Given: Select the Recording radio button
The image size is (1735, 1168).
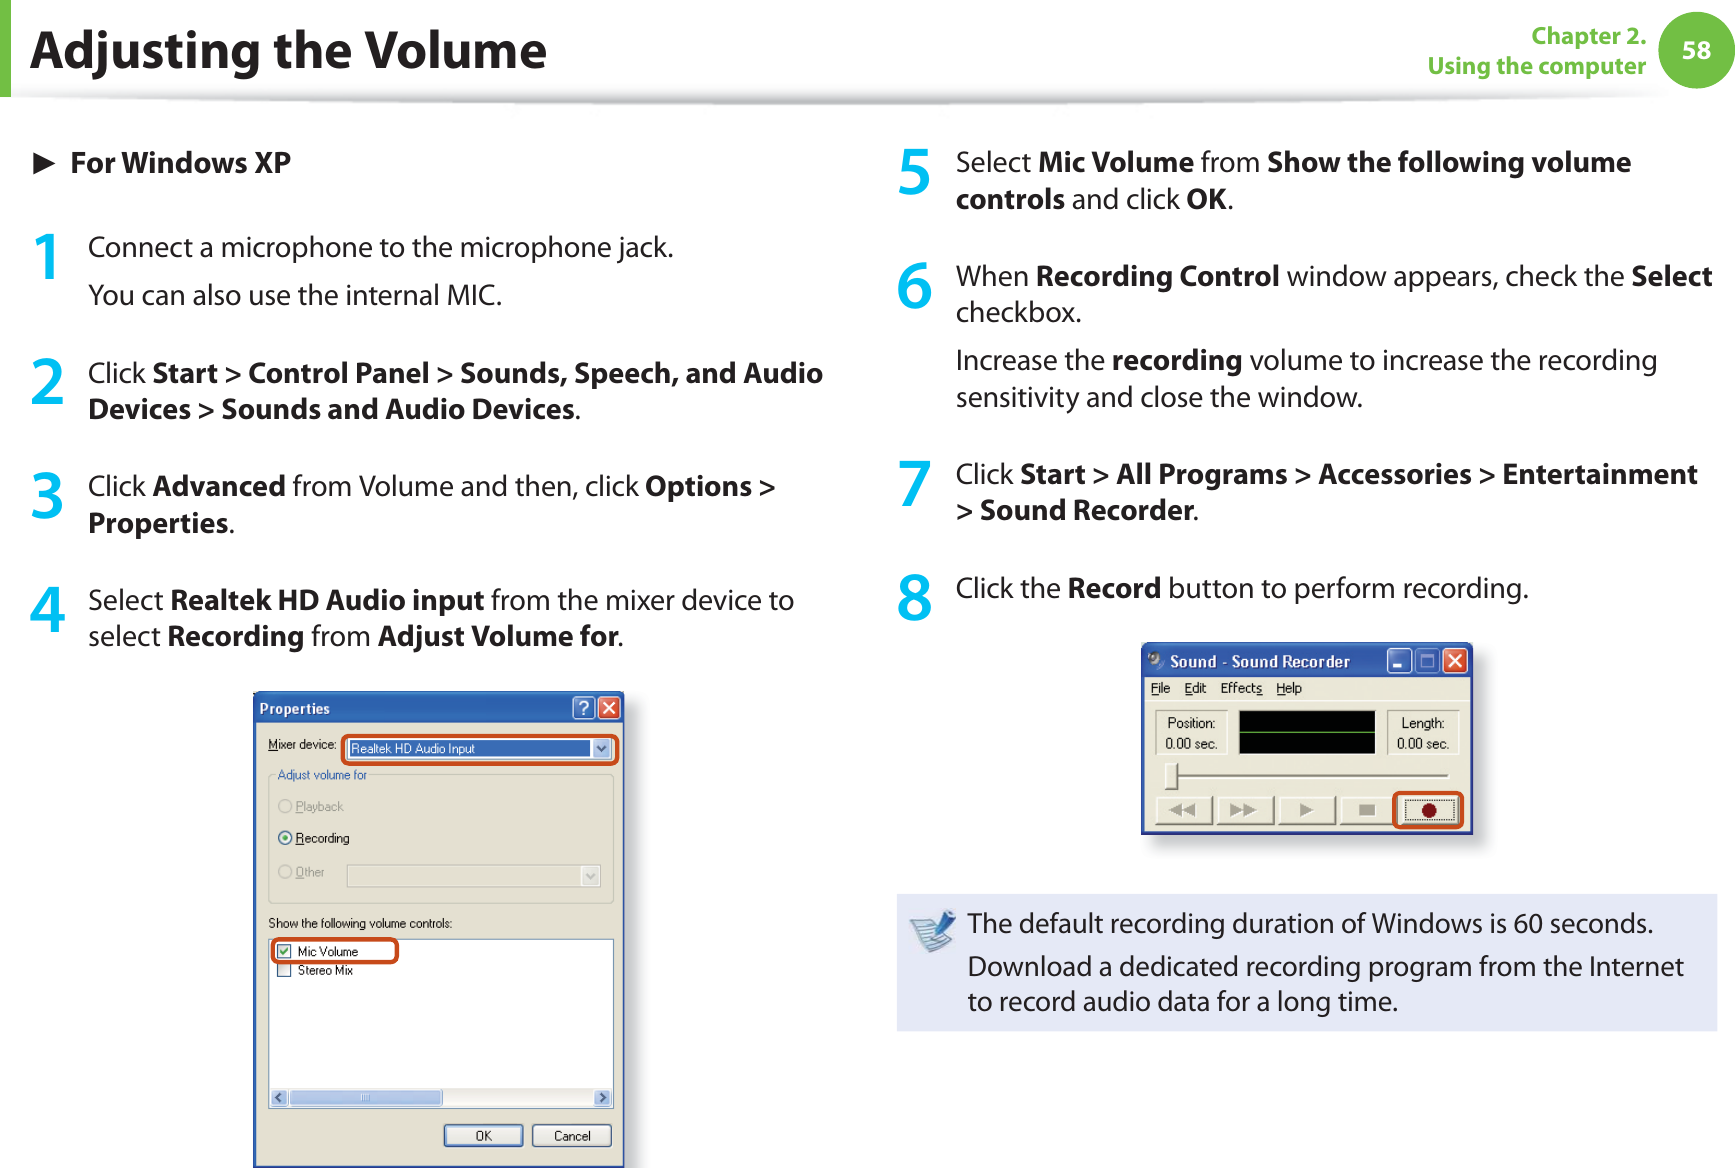Looking at the screenshot, I should point(285,838).
